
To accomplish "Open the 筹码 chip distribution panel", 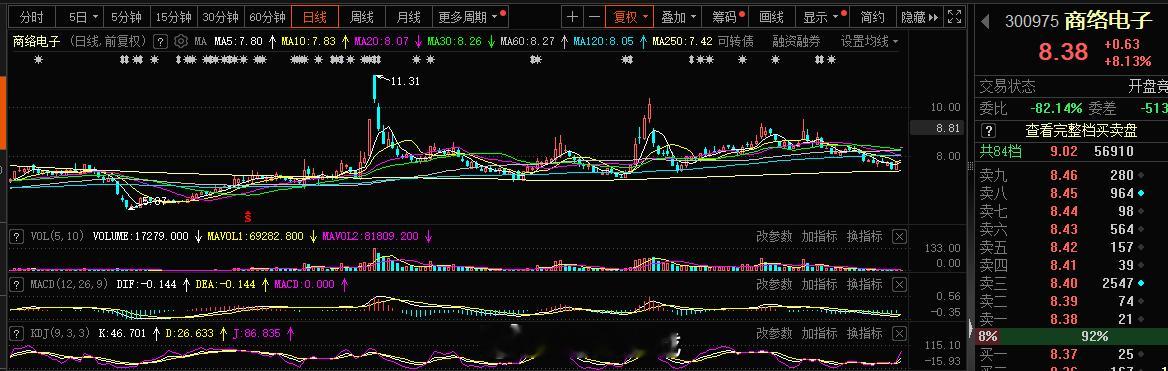I will pyautogui.click(x=726, y=16).
